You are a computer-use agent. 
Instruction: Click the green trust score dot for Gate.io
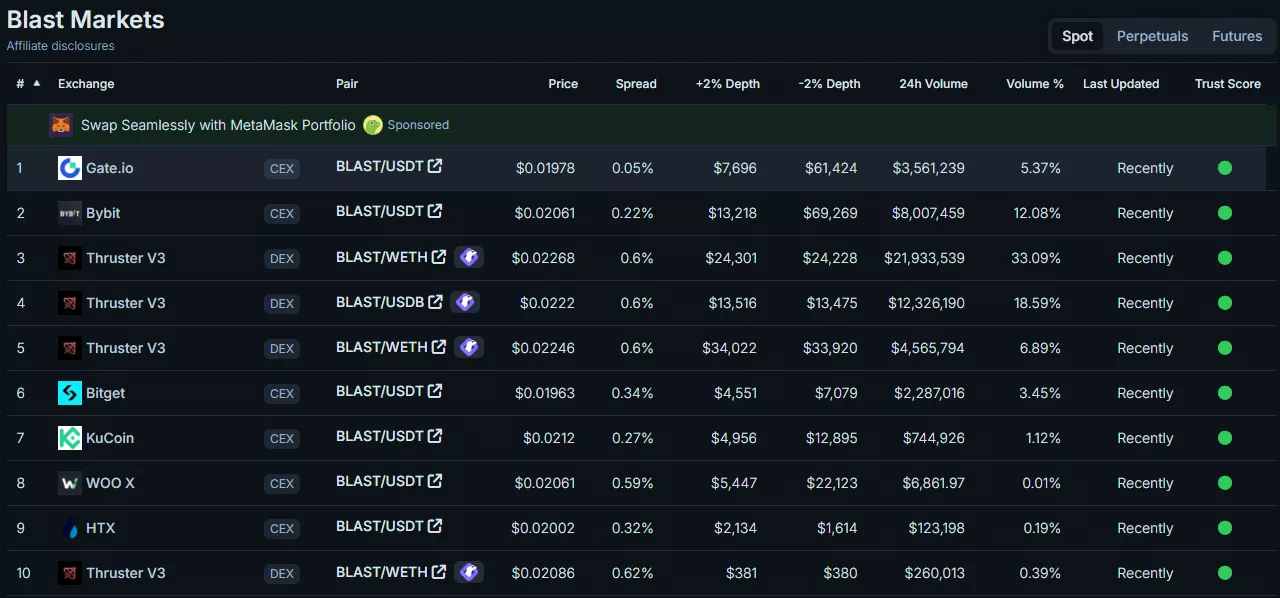[1224, 168]
